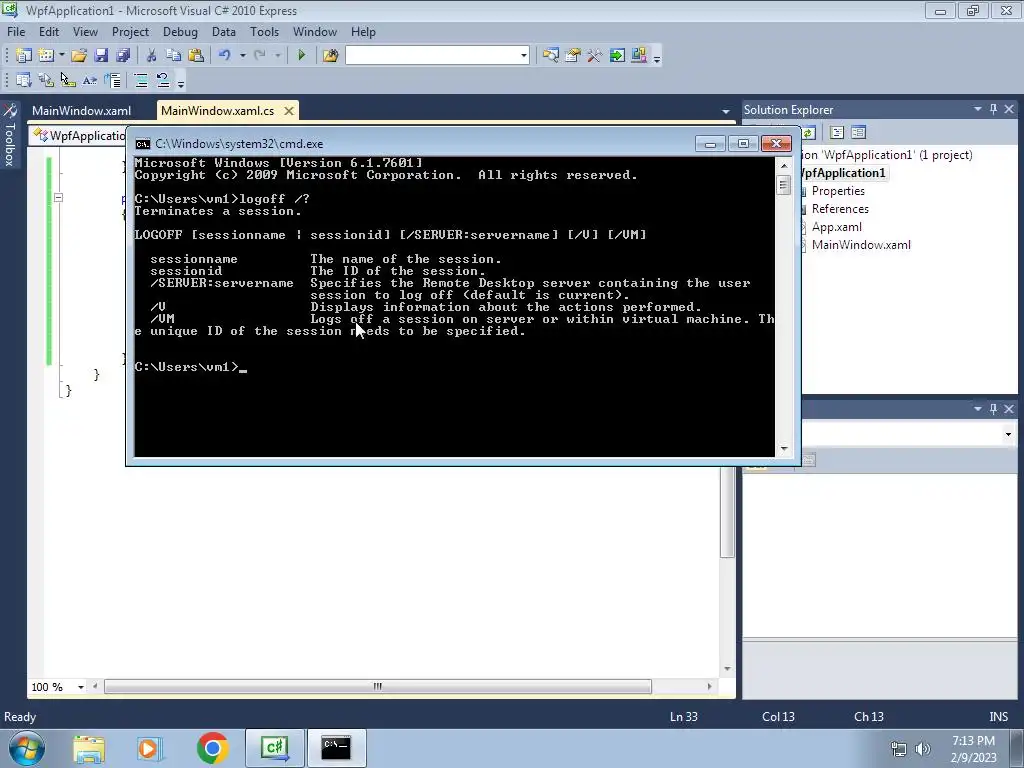Screen dimensions: 1024x768
Task: Click the Comment Out Selected Lines icon
Action: (x=141, y=80)
